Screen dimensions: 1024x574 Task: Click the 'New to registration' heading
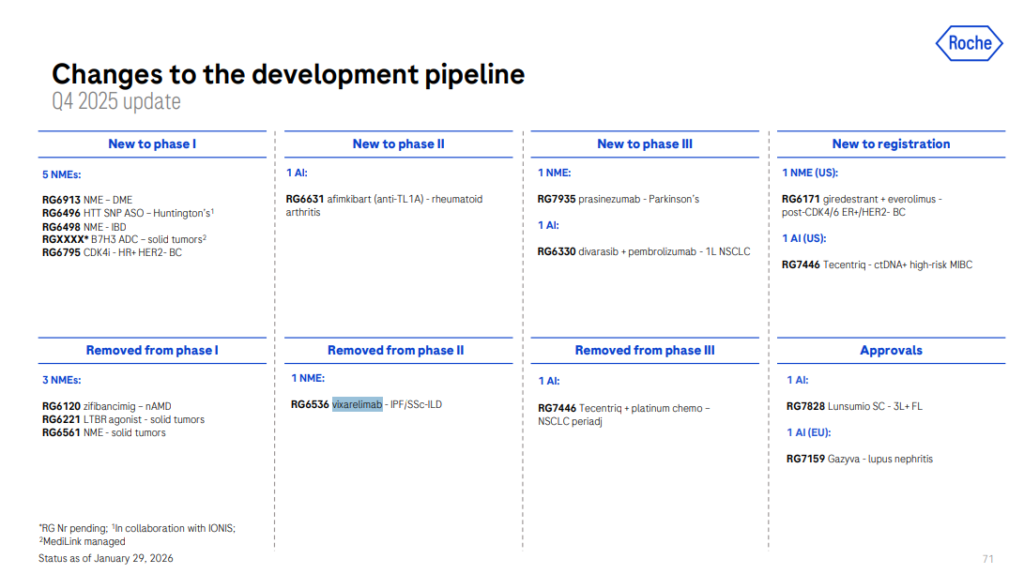click(890, 144)
